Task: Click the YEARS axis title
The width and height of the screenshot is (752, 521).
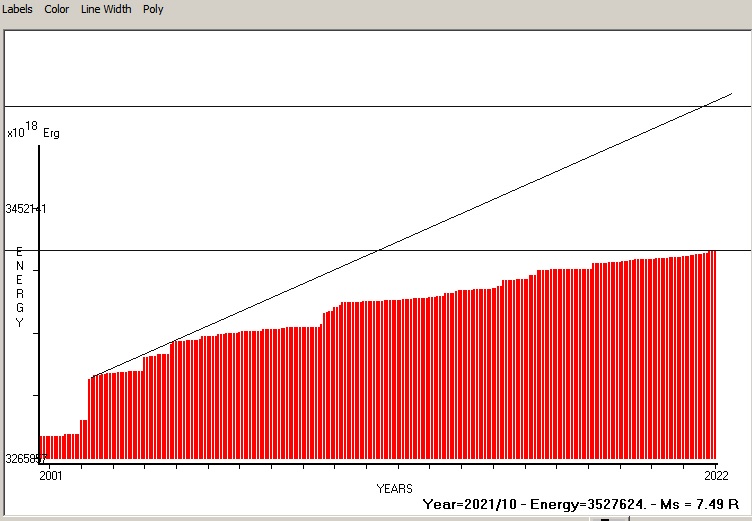Action: coord(394,489)
